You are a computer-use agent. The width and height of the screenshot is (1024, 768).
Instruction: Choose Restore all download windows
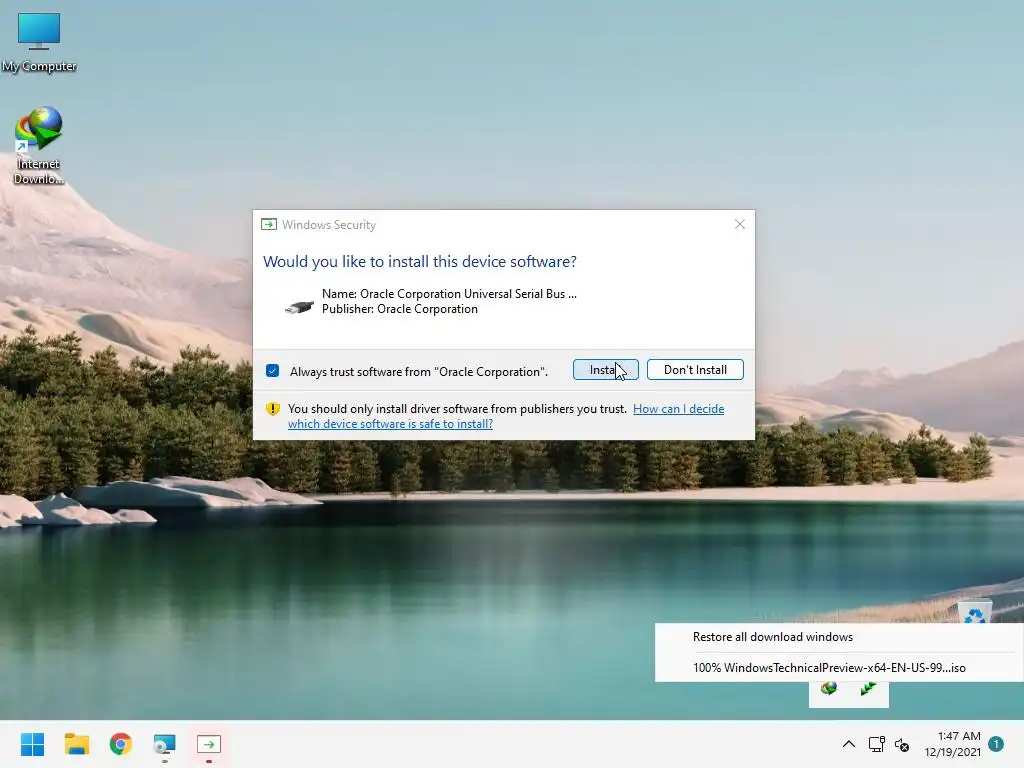(839, 637)
